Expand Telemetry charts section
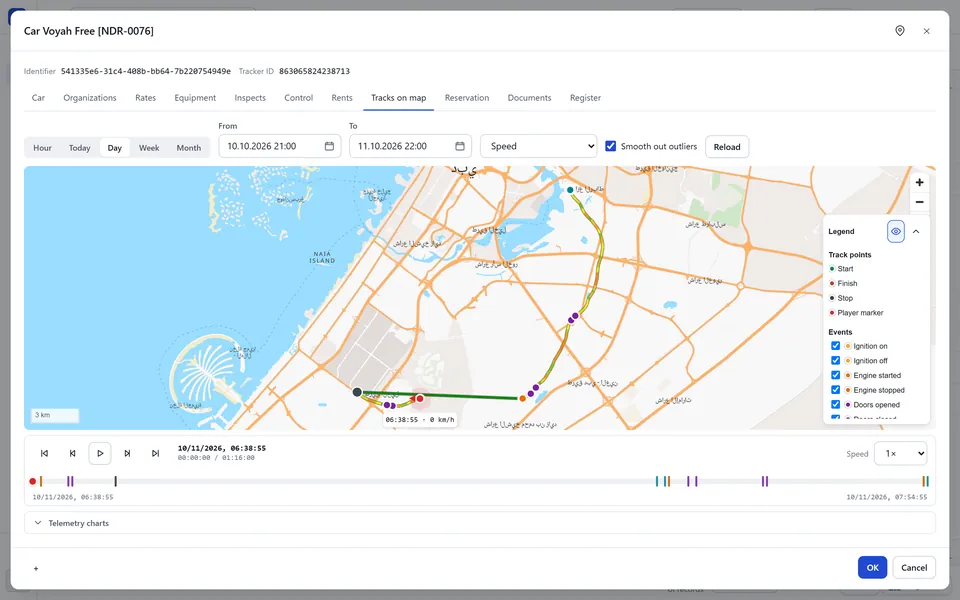The height and width of the screenshot is (600, 960). 480,523
